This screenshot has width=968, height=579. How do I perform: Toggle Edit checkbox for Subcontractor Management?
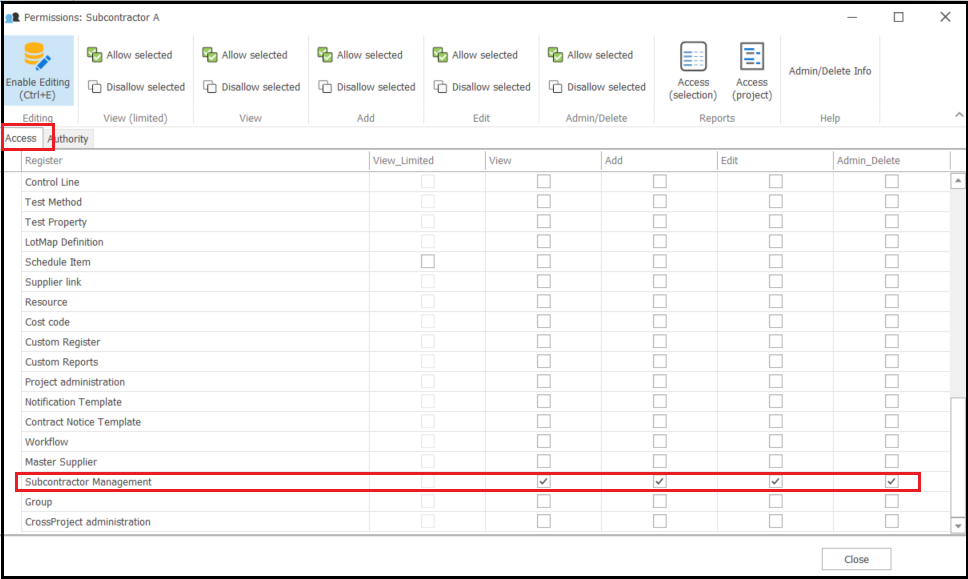(x=776, y=481)
